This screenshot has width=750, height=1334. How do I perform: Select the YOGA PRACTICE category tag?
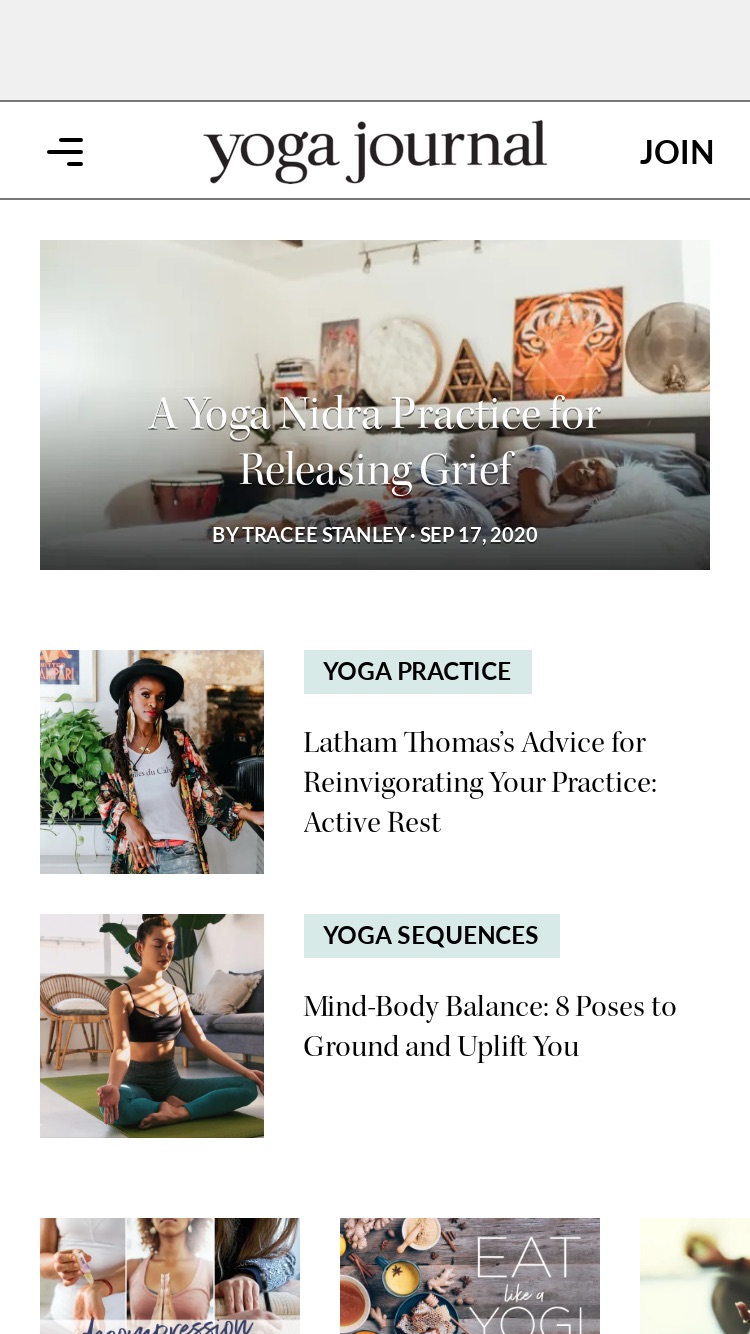pyautogui.click(x=418, y=672)
